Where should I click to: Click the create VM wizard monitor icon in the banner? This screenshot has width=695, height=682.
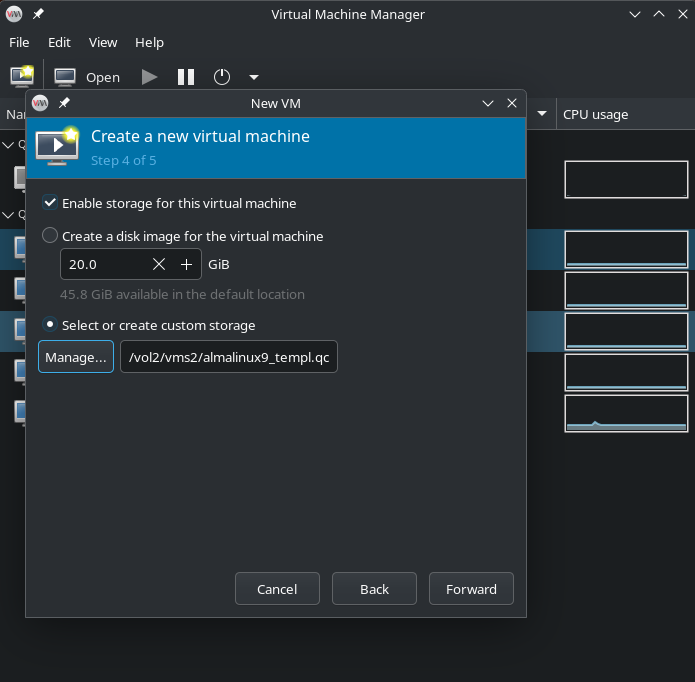tap(58, 146)
